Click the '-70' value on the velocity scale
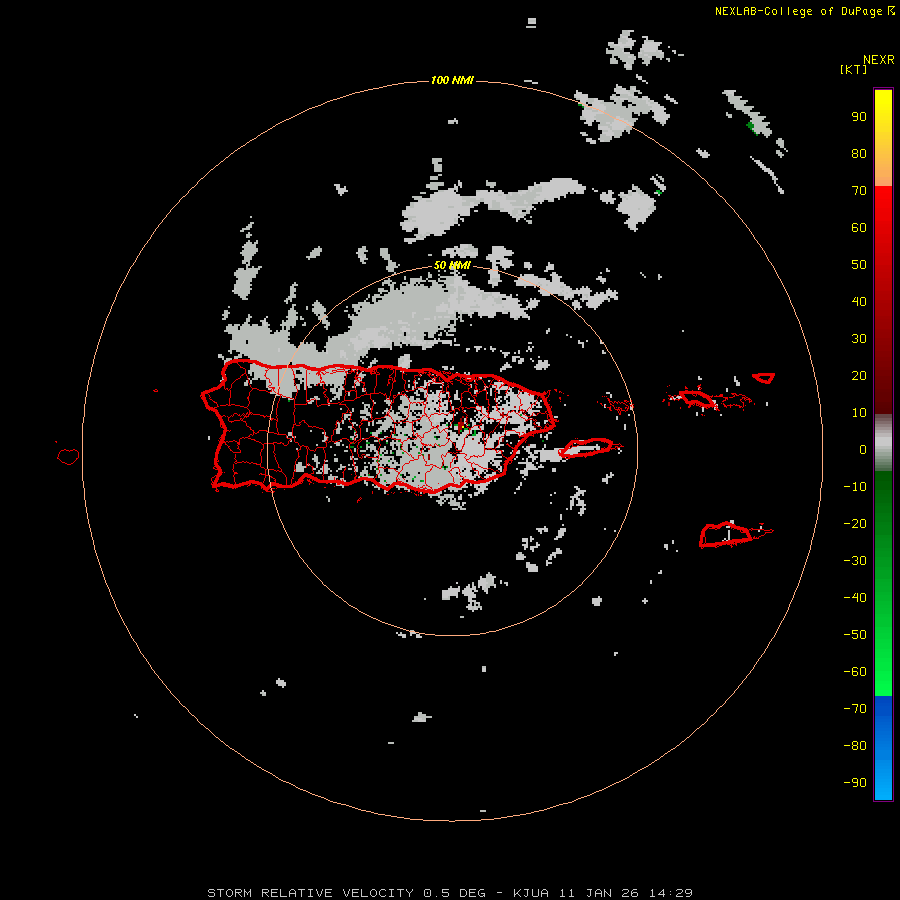Viewport: 900px width, 900px height. point(855,709)
